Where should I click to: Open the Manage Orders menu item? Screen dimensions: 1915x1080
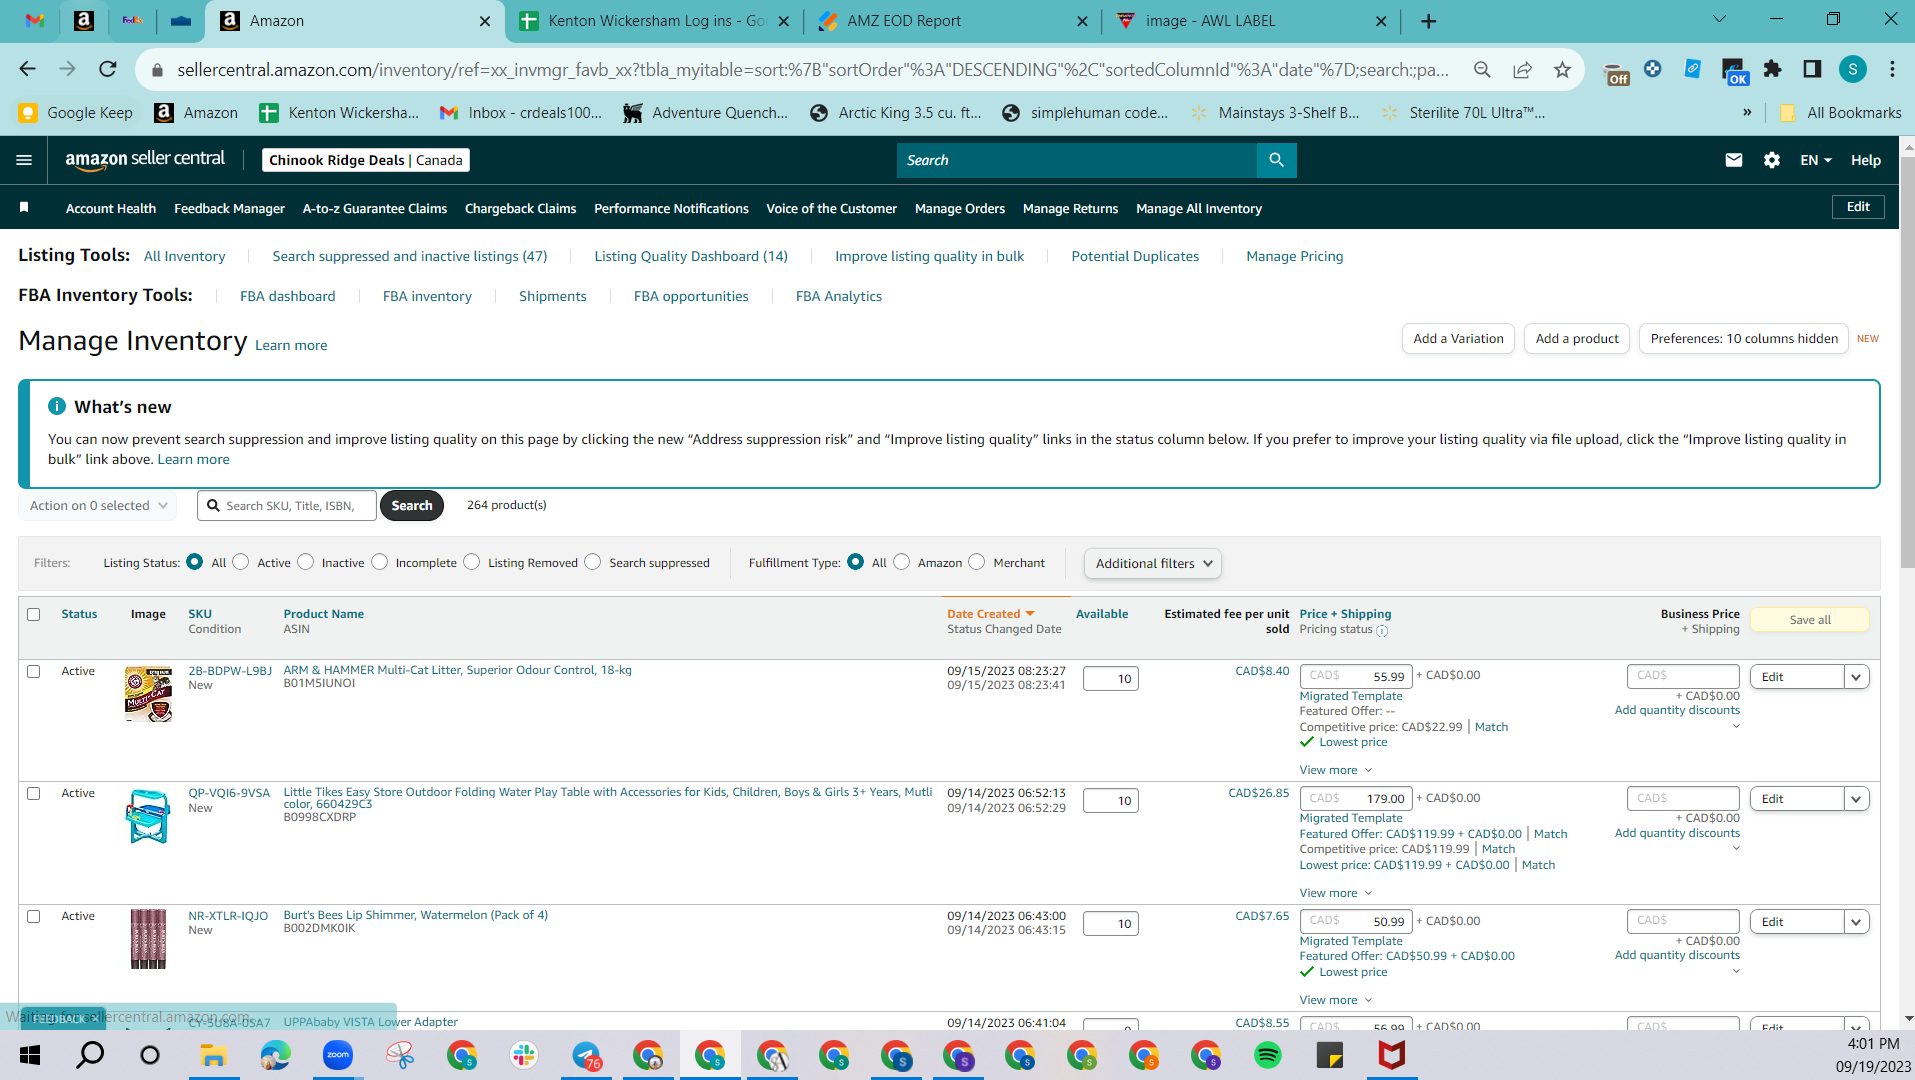(x=960, y=208)
